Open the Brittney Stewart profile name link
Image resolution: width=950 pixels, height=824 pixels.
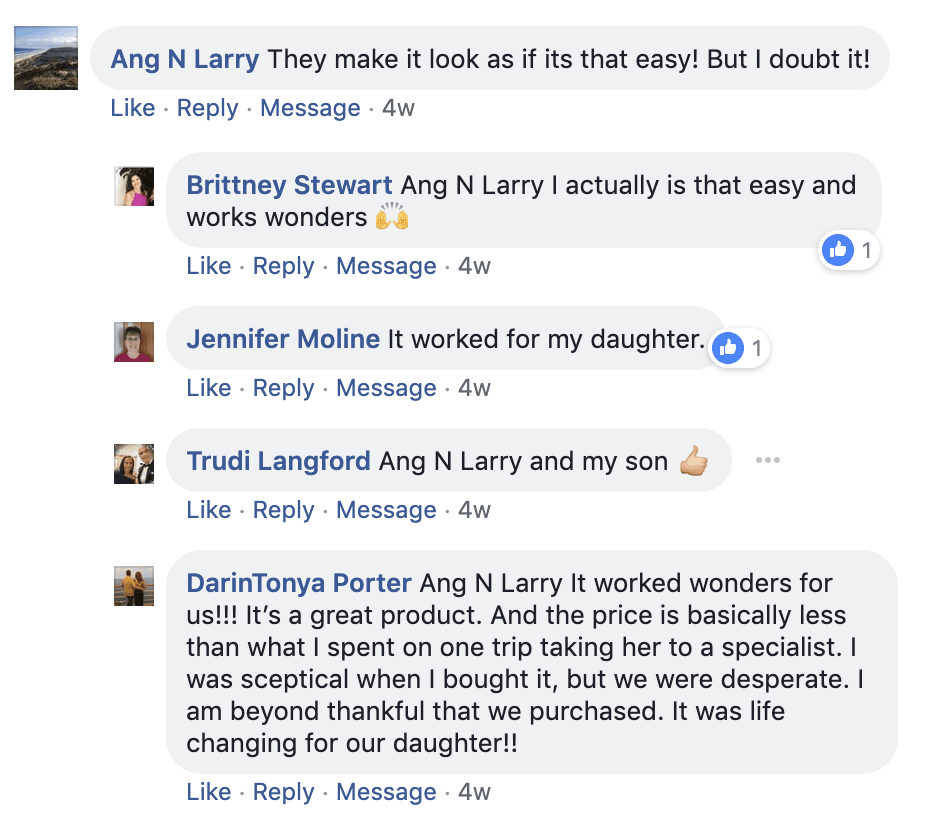click(x=289, y=185)
